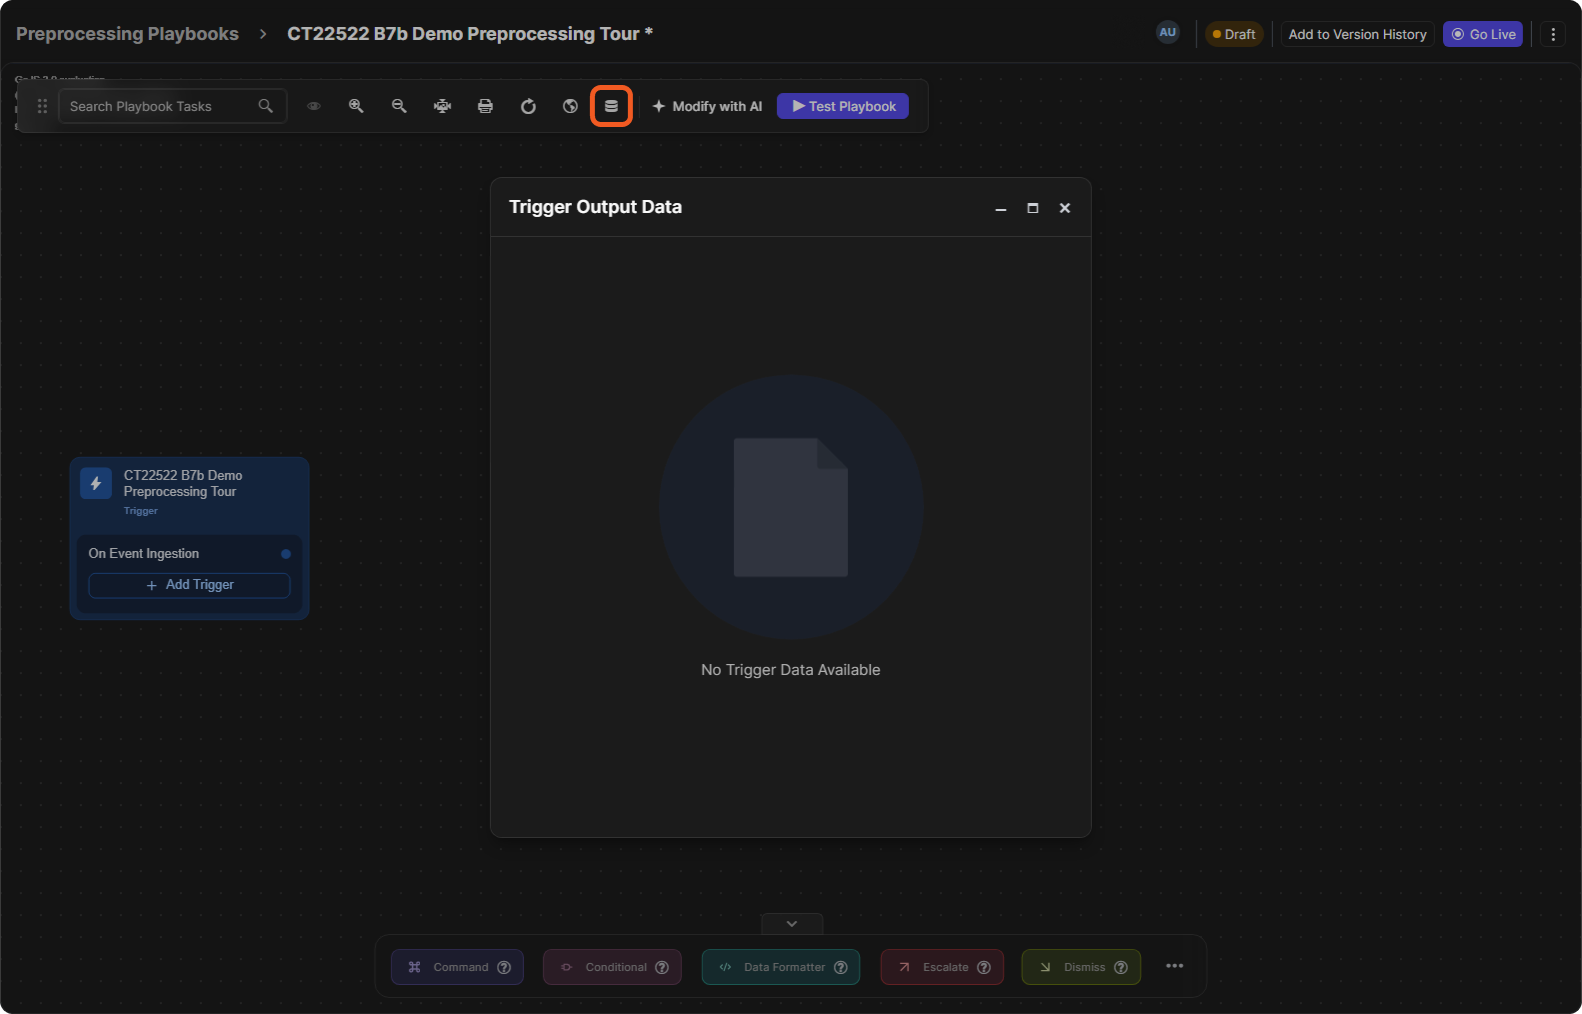Open help for the Command task type
Viewport: 1582px width, 1014px height.
point(504,967)
